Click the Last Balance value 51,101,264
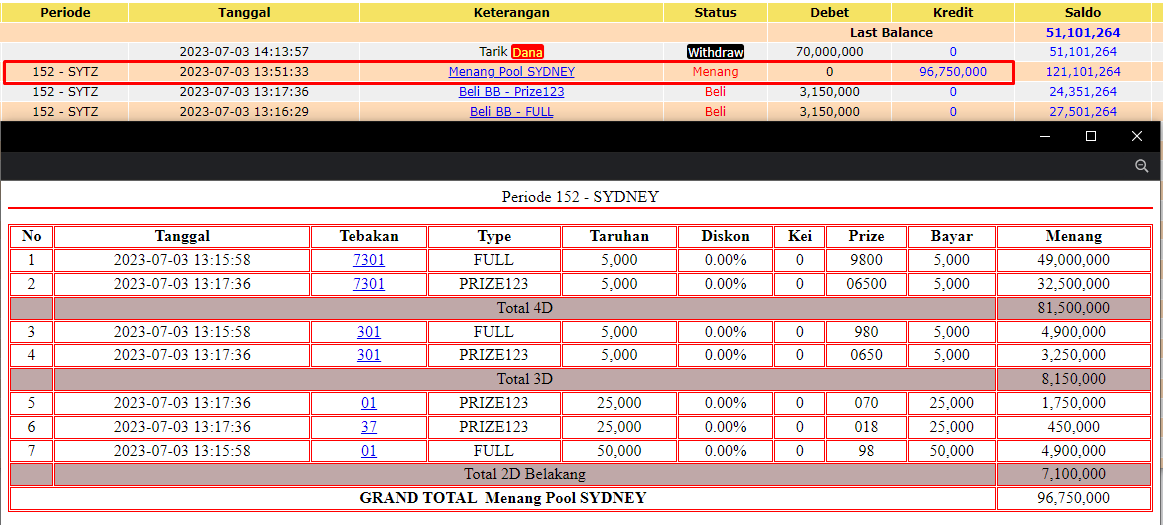1163x525 pixels. (1083, 33)
